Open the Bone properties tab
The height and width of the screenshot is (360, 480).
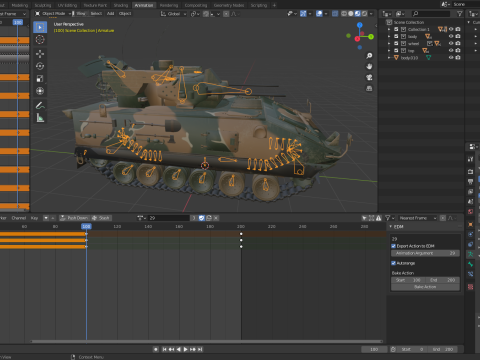click(470, 264)
